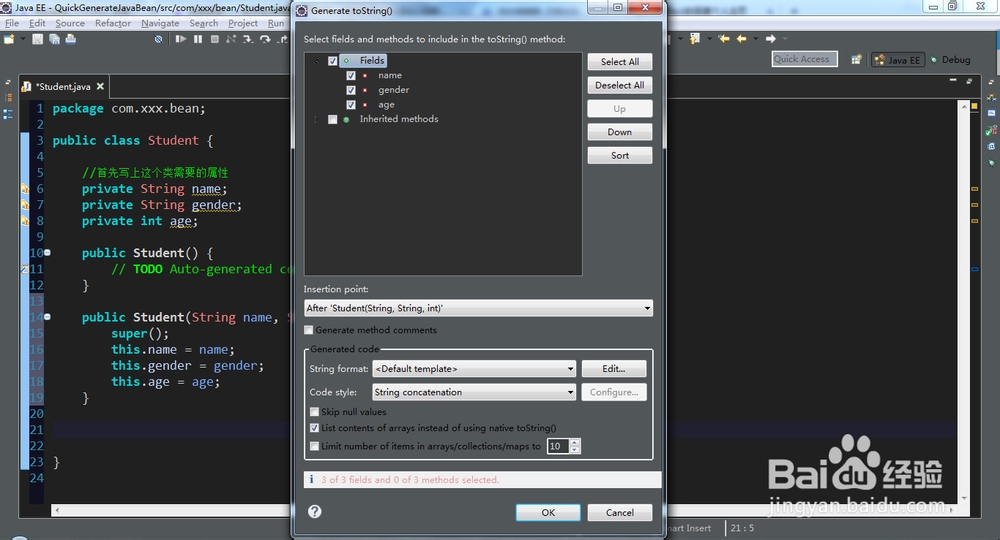Select the Student.java editor tab

pyautogui.click(x=63, y=86)
